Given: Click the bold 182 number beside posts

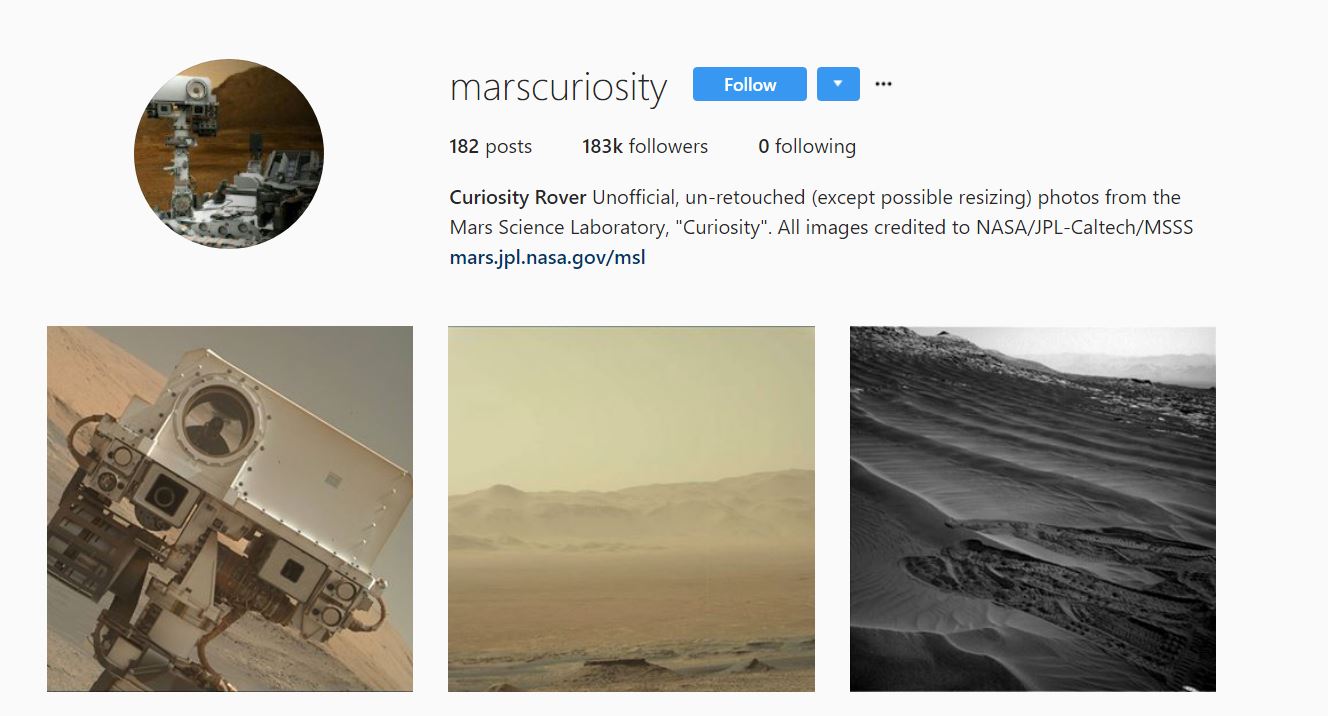Looking at the screenshot, I should coord(464,146).
